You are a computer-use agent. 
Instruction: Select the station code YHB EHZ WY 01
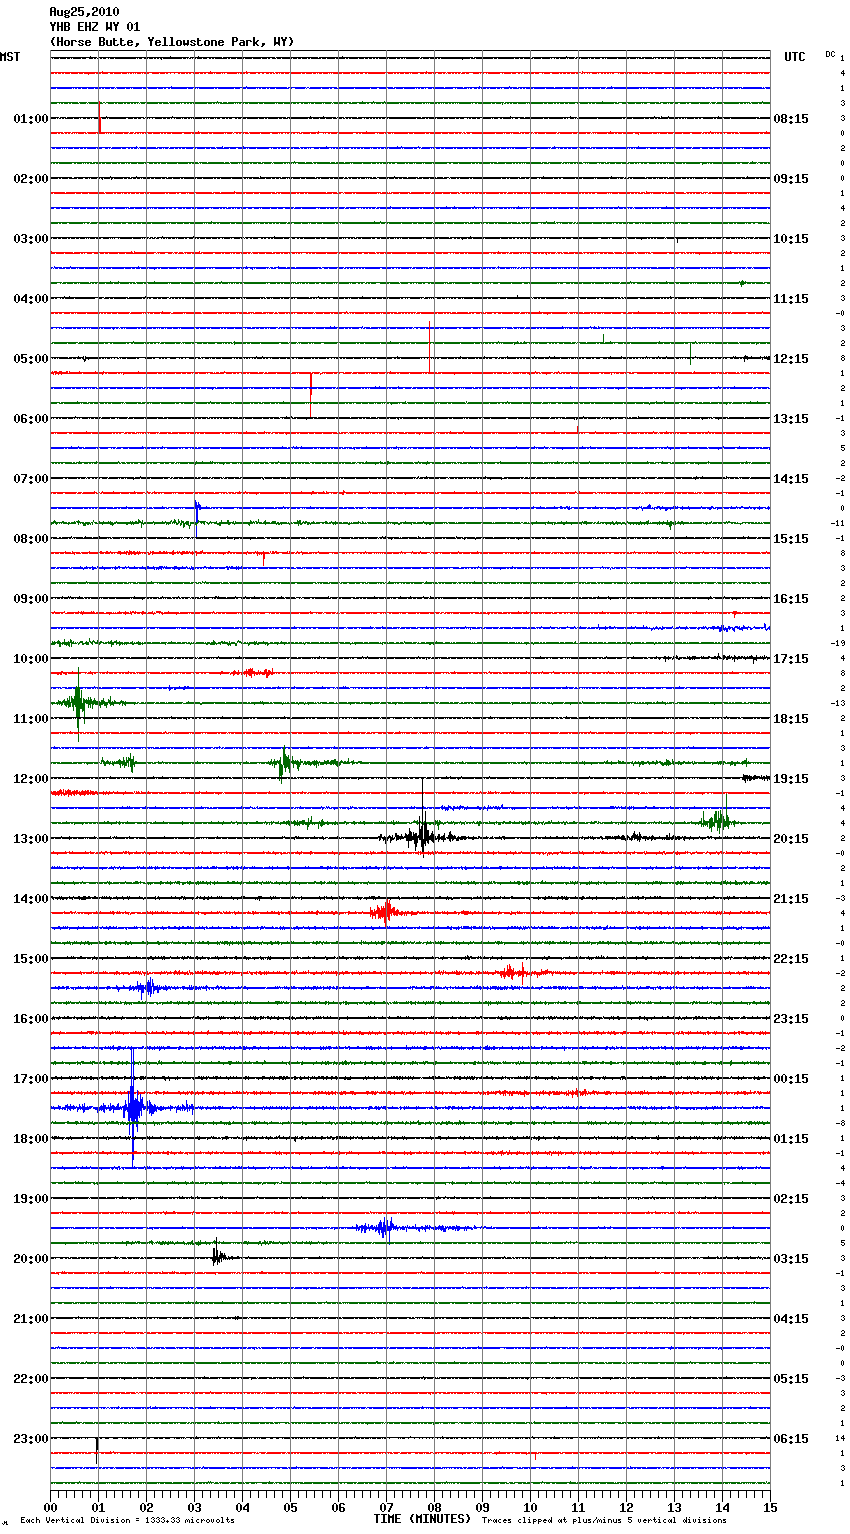95,27
